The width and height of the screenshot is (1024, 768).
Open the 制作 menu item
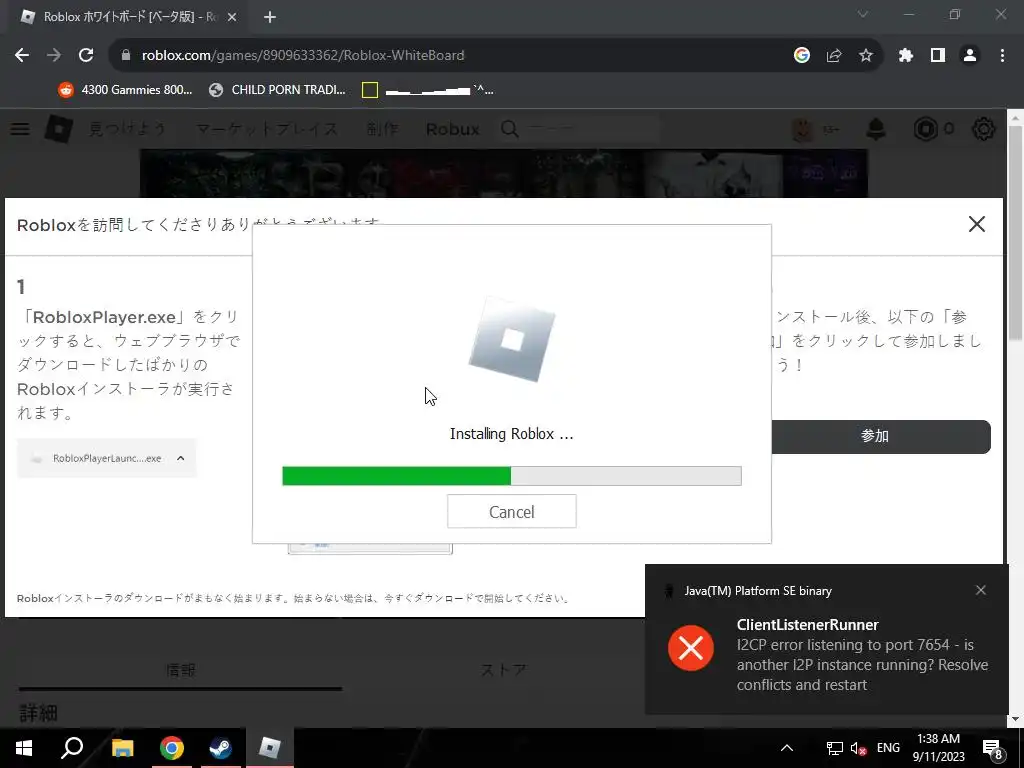382,129
